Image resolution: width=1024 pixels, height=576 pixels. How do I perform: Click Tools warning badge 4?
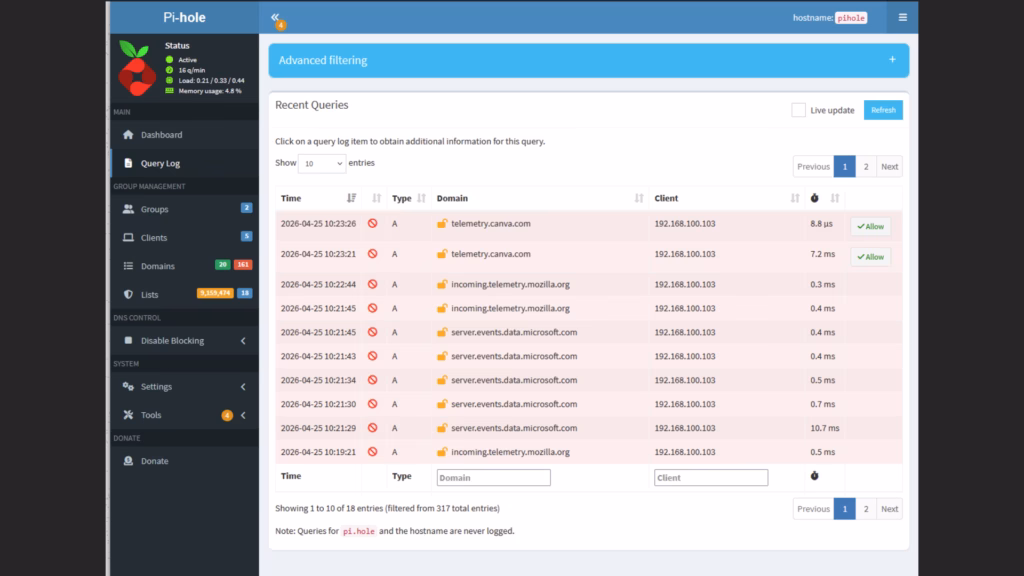227,415
